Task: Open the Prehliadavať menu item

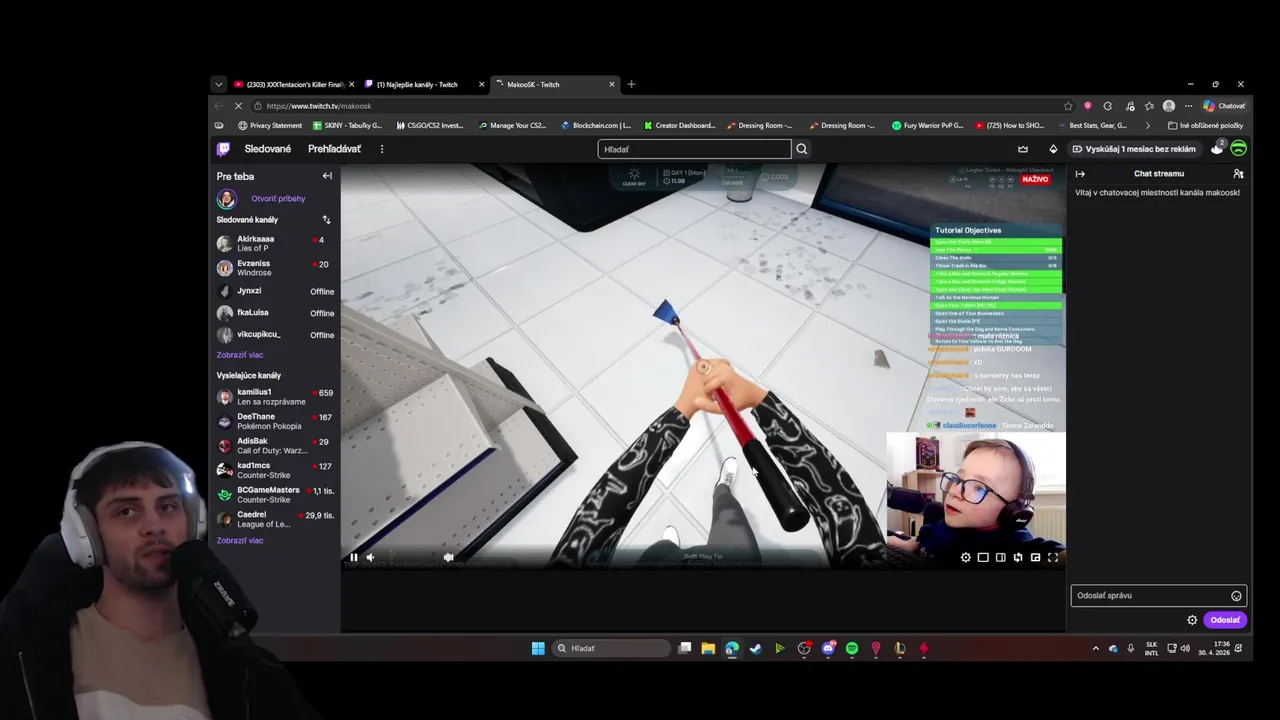Action: pyautogui.click(x=334, y=149)
